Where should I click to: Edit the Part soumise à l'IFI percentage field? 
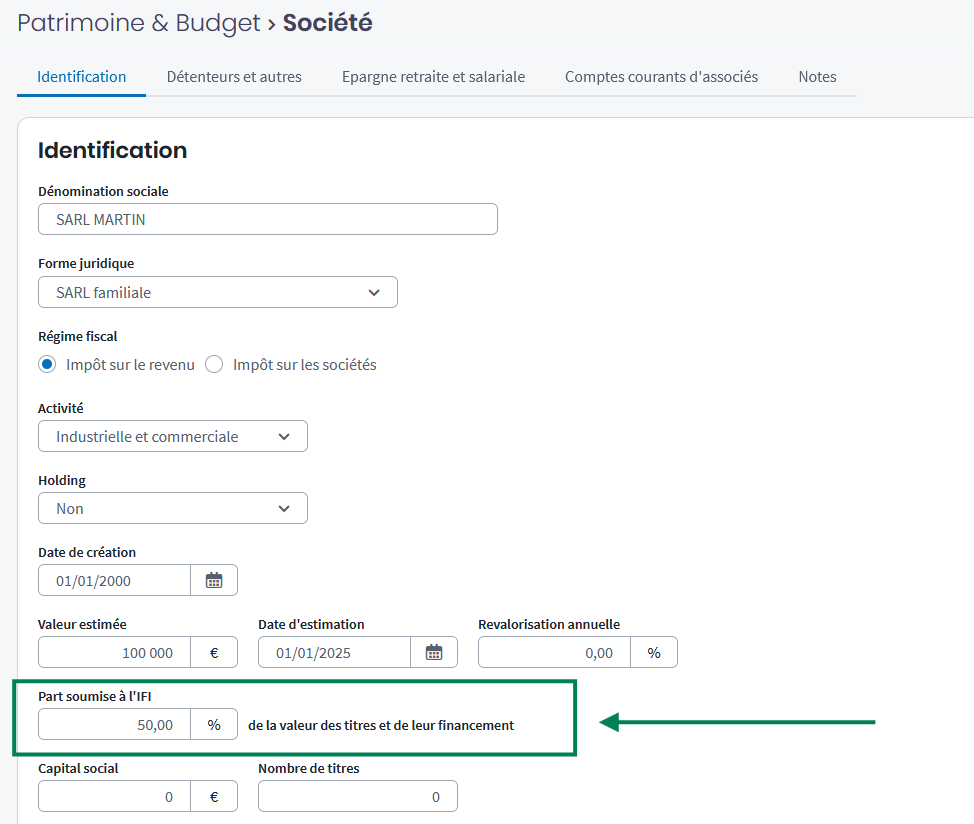click(x=114, y=724)
